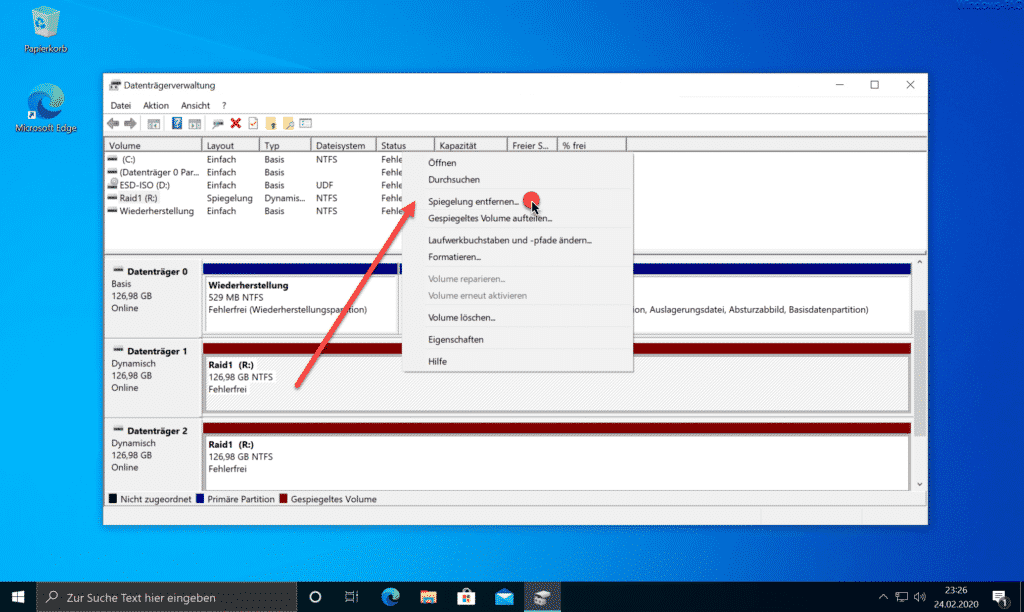The height and width of the screenshot is (612, 1024).
Task: Choose Öffnen in the context menu
Action: (x=518, y=163)
